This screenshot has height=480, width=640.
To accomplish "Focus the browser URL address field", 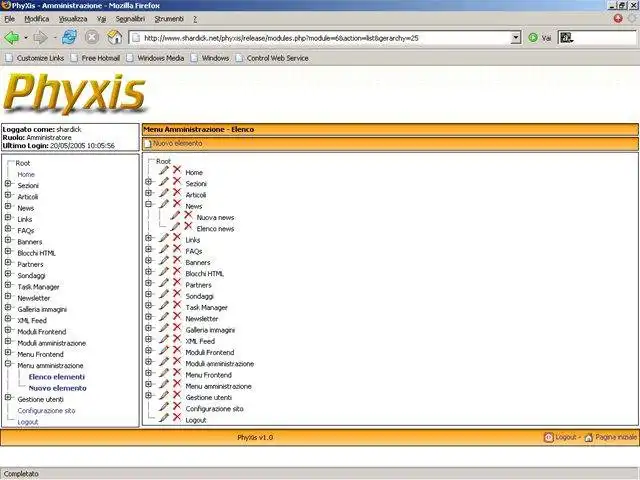I will click(x=320, y=38).
